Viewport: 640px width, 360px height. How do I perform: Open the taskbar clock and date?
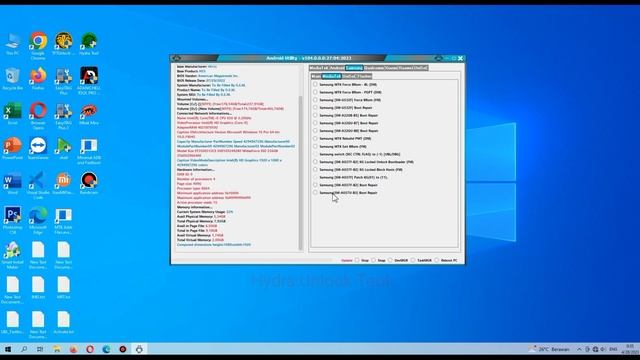pyautogui.click(x=630, y=349)
